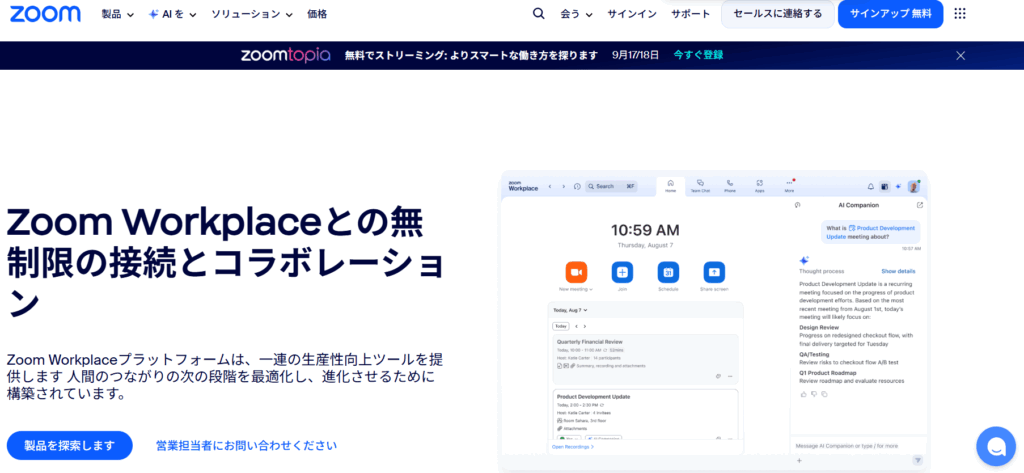Image resolution: width=1024 pixels, height=473 pixels.
Task: Expand the 製品 dropdown menu
Action: pos(117,14)
